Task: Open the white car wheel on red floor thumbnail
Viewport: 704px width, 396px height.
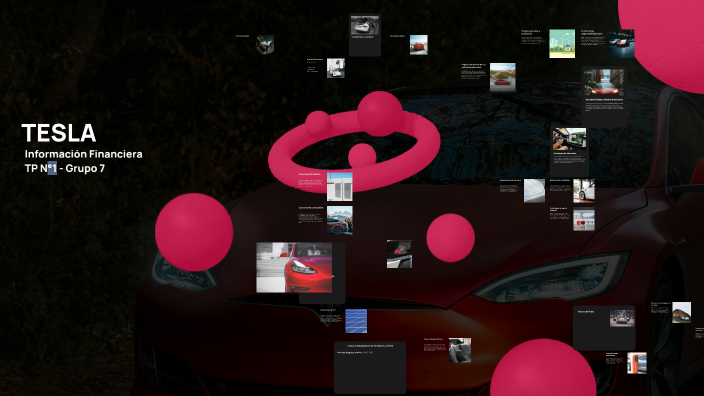Action: click(584, 190)
